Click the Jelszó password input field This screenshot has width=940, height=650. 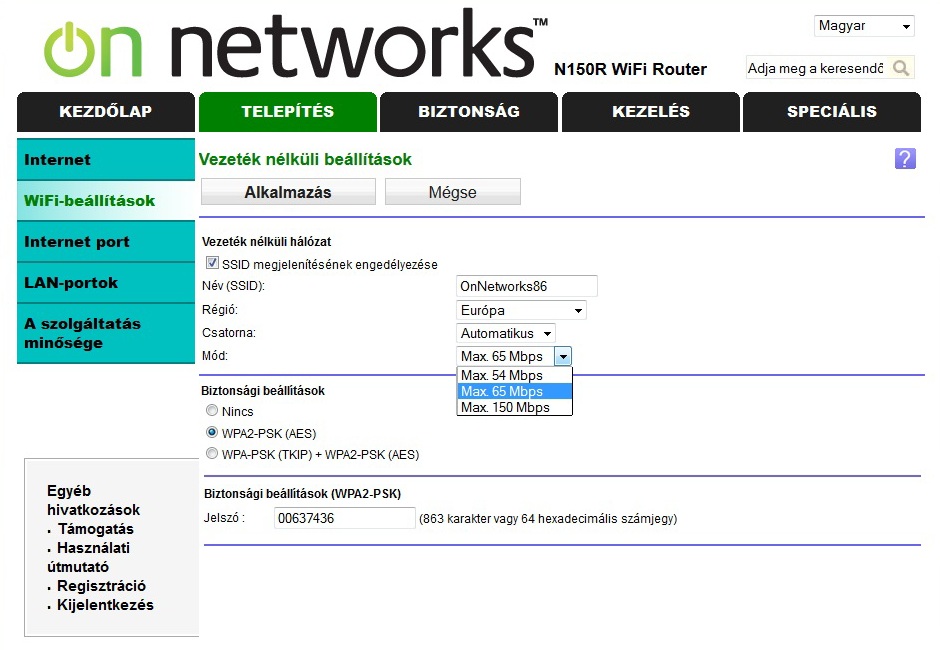point(345,518)
